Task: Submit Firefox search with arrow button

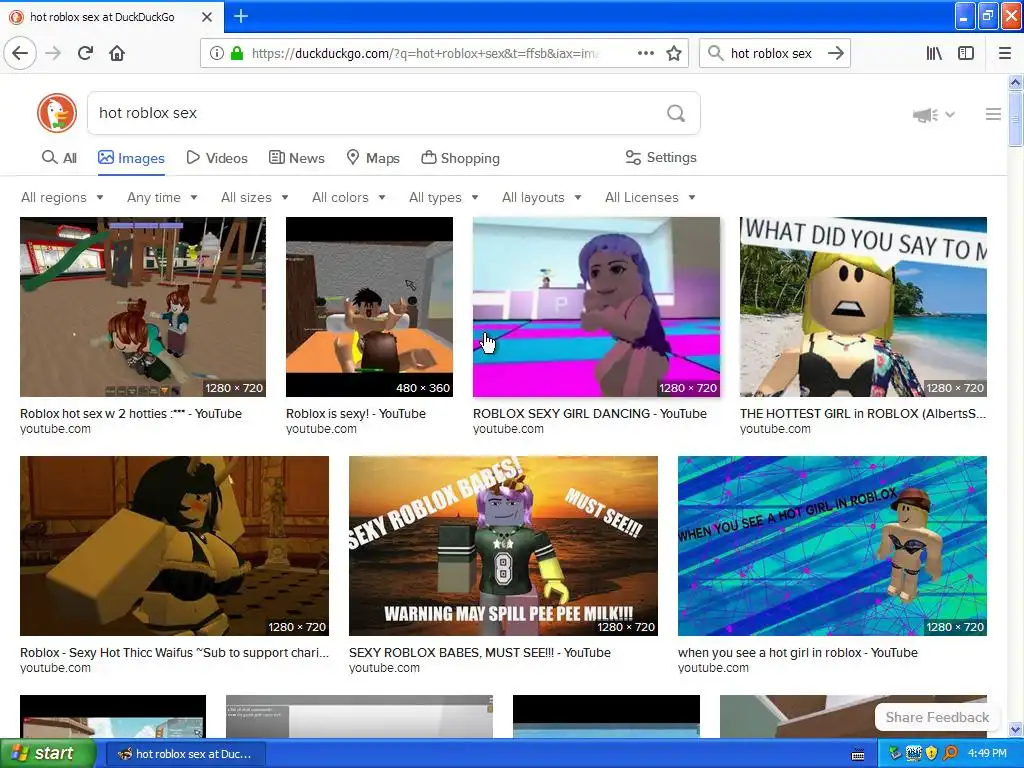Action: click(836, 53)
